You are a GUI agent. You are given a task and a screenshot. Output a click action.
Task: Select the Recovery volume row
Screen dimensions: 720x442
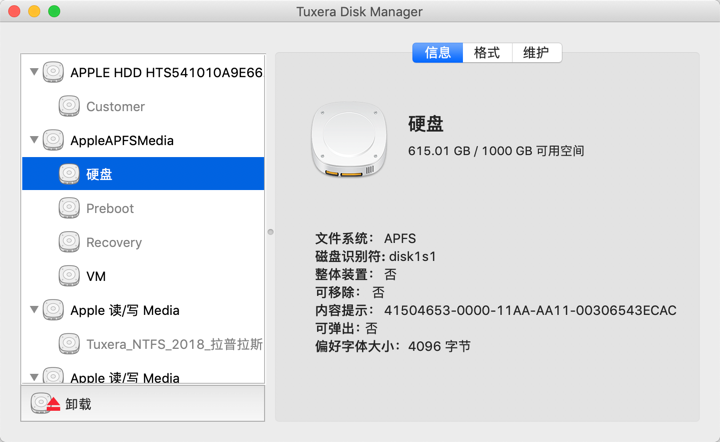(x=143, y=242)
